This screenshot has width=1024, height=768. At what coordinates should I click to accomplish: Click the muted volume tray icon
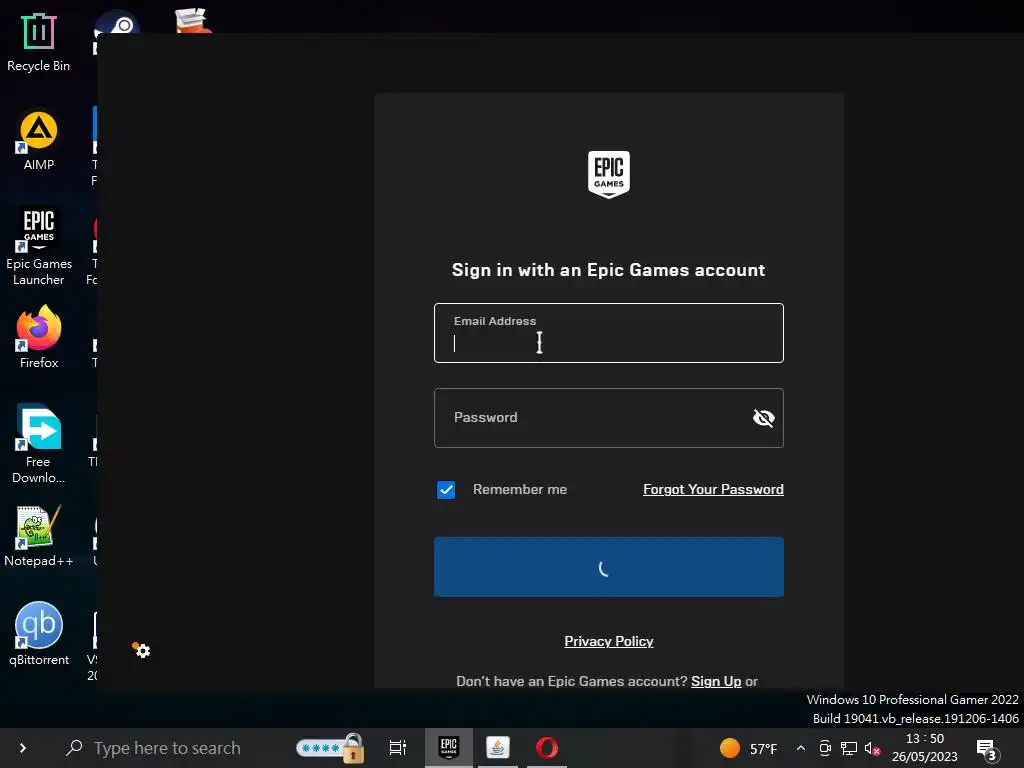click(x=872, y=748)
